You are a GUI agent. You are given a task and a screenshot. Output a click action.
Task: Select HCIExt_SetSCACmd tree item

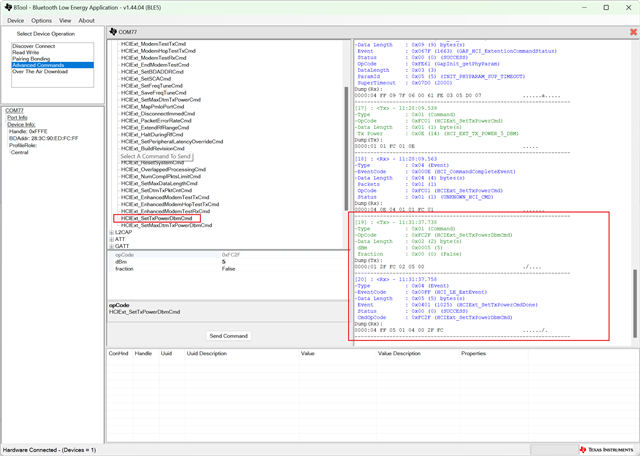[x=146, y=78]
